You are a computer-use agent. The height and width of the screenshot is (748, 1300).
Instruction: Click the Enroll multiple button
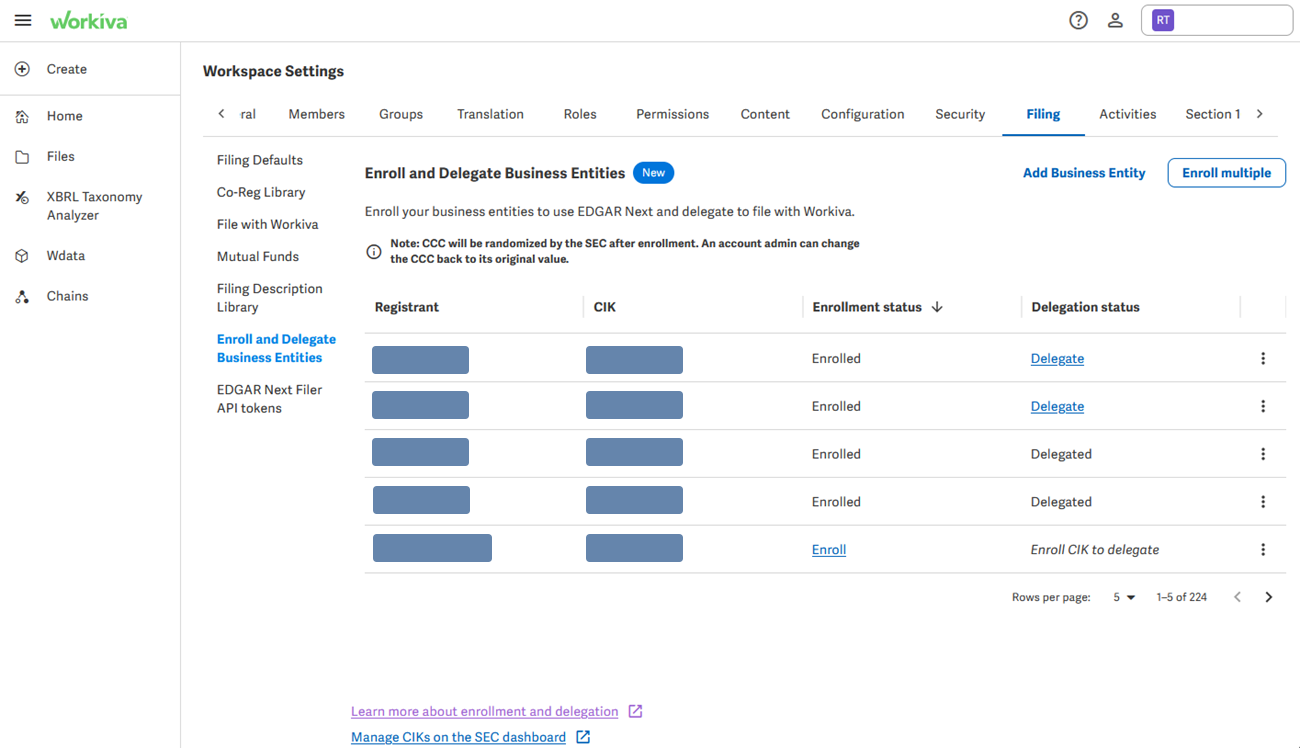tap(1227, 173)
